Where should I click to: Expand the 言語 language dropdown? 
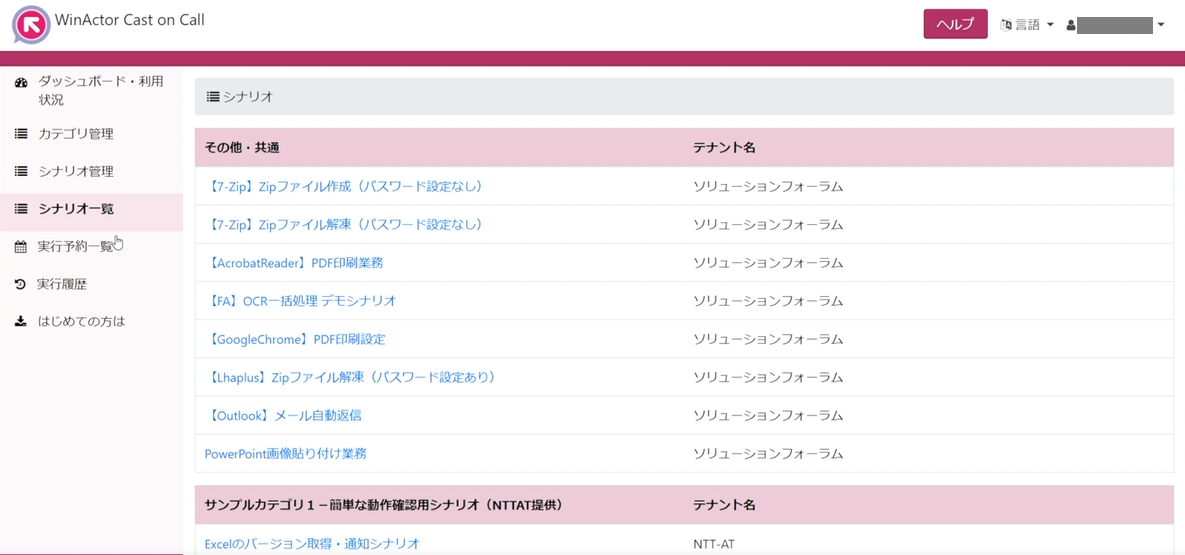click(1027, 25)
